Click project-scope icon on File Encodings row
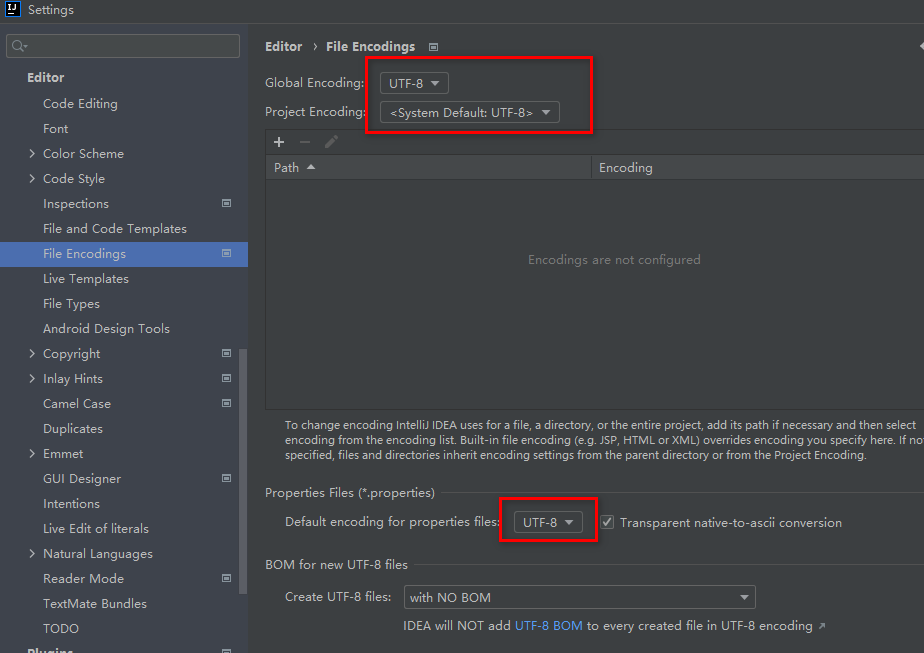Screen dimensions: 924x653 [x=226, y=253]
